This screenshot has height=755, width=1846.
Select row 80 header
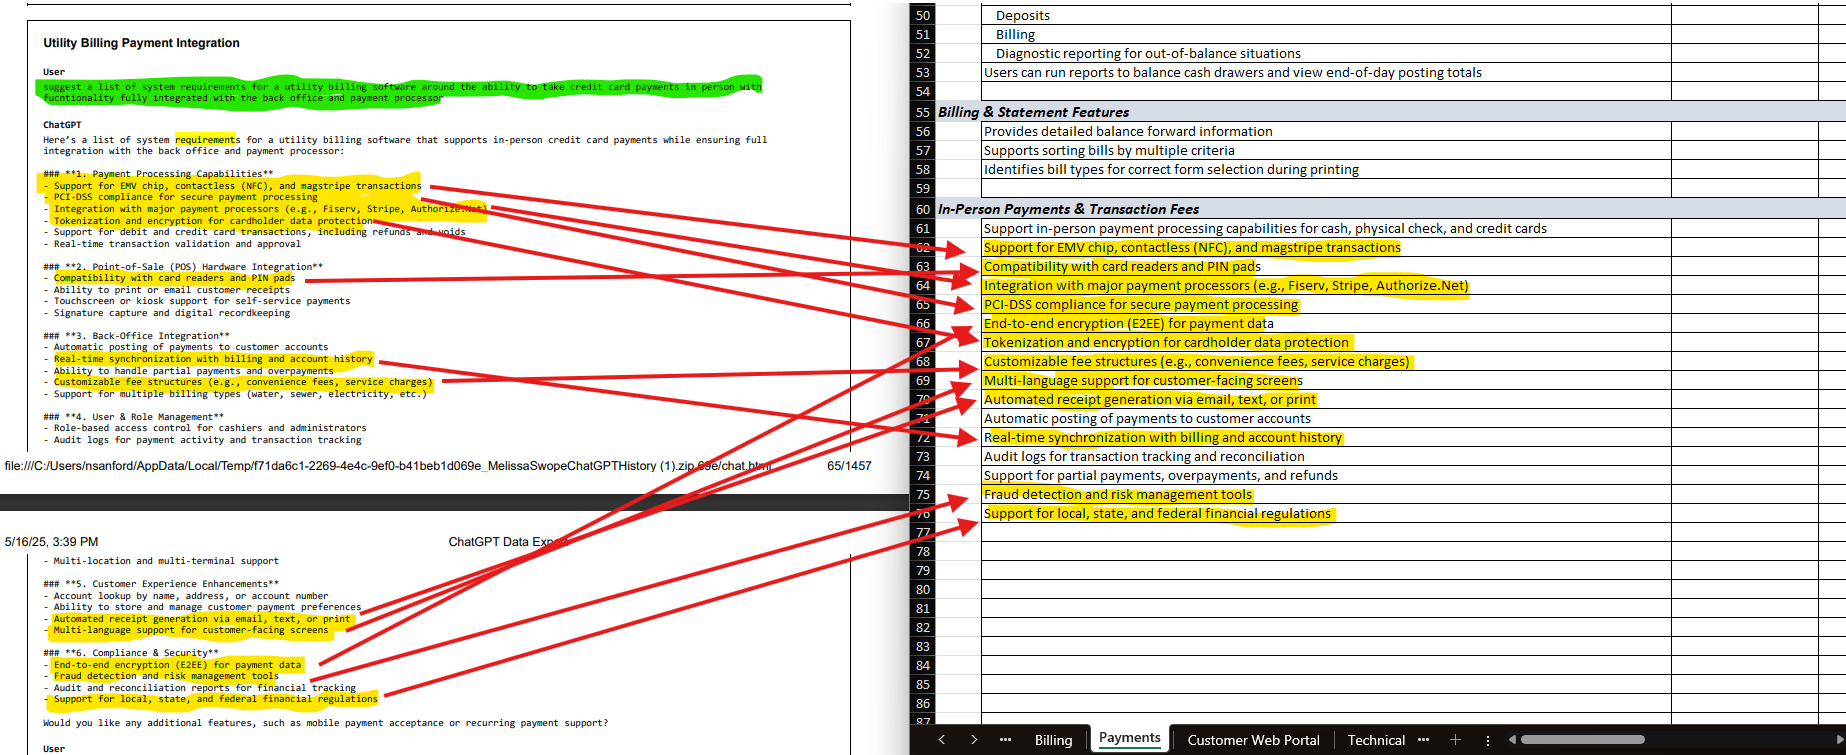coord(922,590)
